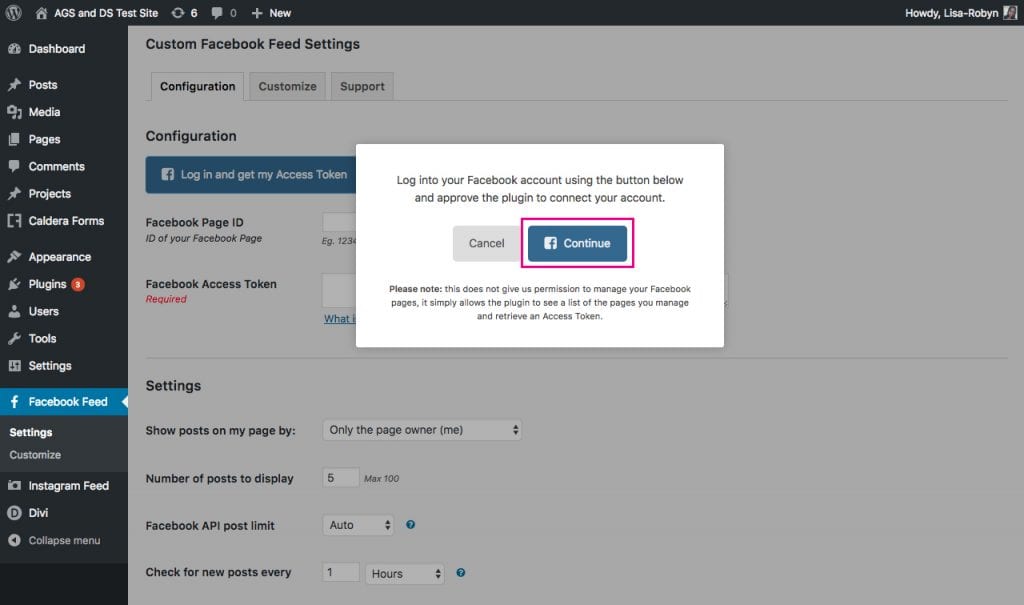This screenshot has width=1024, height=605.
Task: Click the Continue button in the dialog
Action: pyautogui.click(x=577, y=243)
